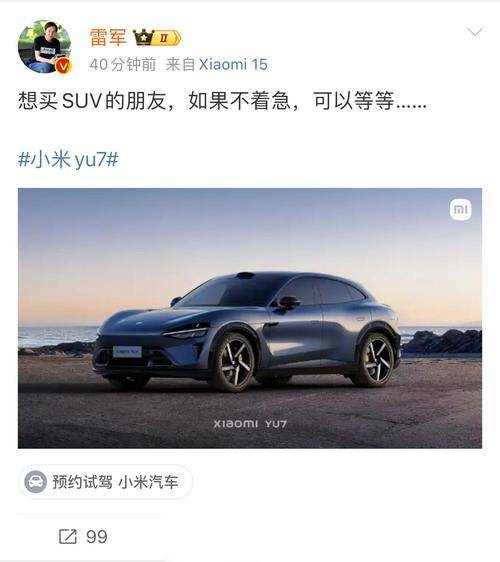Click the Mi logo watermark on photo

461,209
